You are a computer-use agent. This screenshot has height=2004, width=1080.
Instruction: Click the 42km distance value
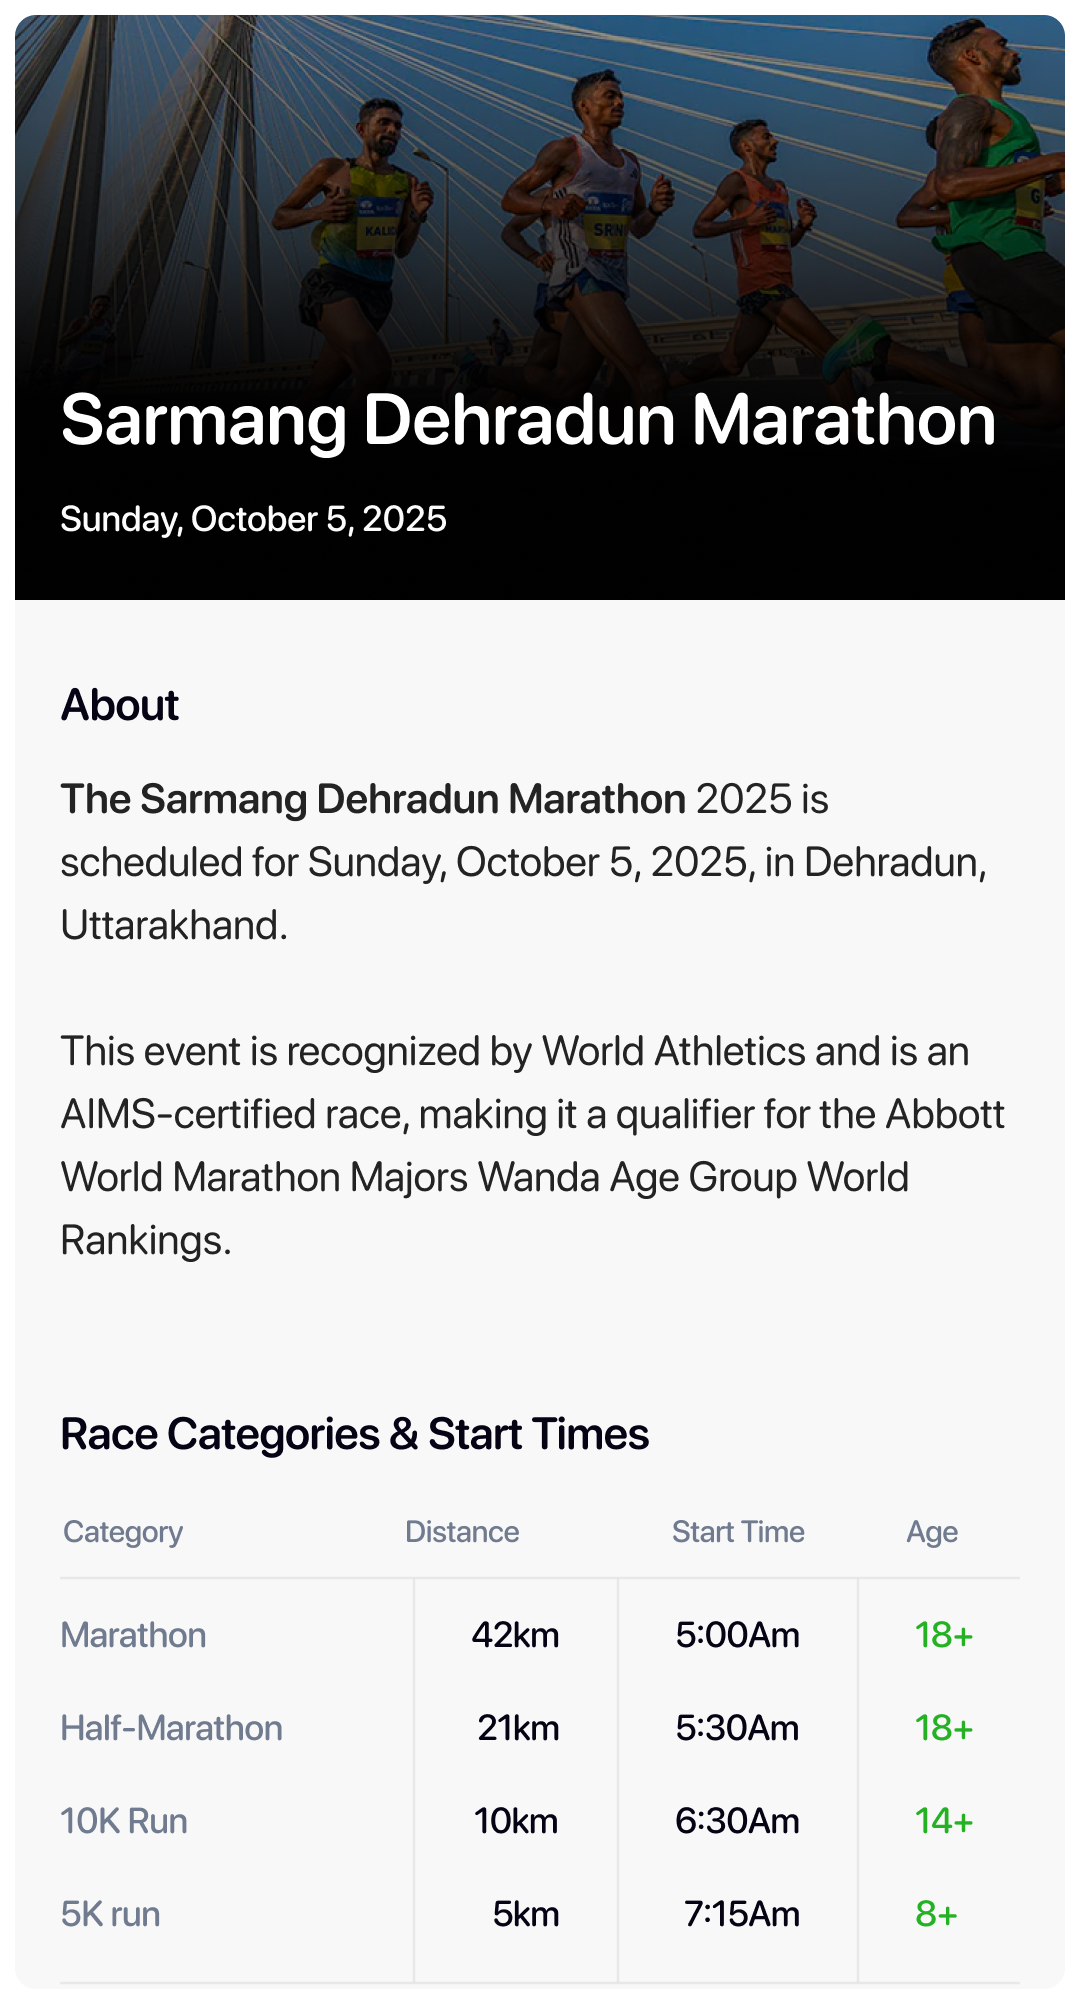pyautogui.click(x=516, y=1635)
